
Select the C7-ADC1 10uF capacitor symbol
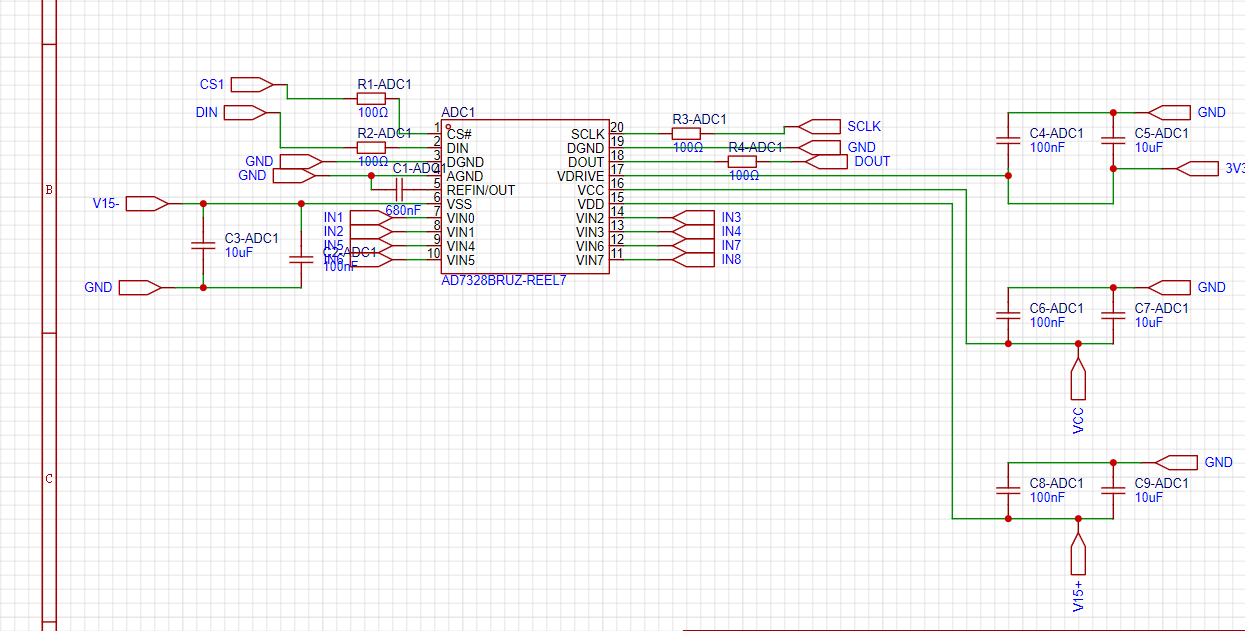pyautogui.click(x=1113, y=315)
